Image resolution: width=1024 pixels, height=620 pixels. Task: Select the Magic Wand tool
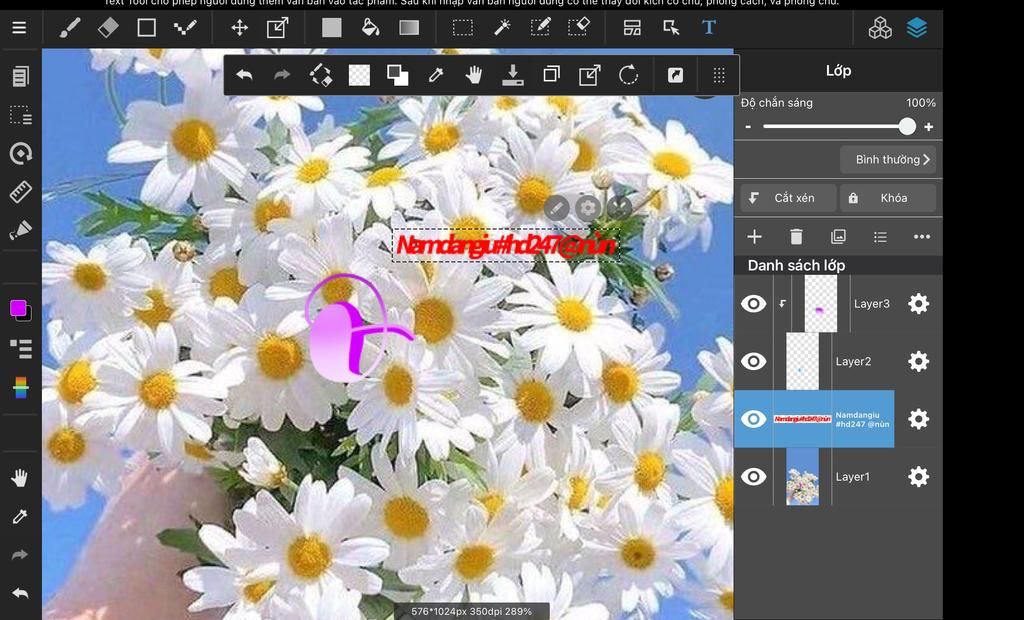(502, 28)
